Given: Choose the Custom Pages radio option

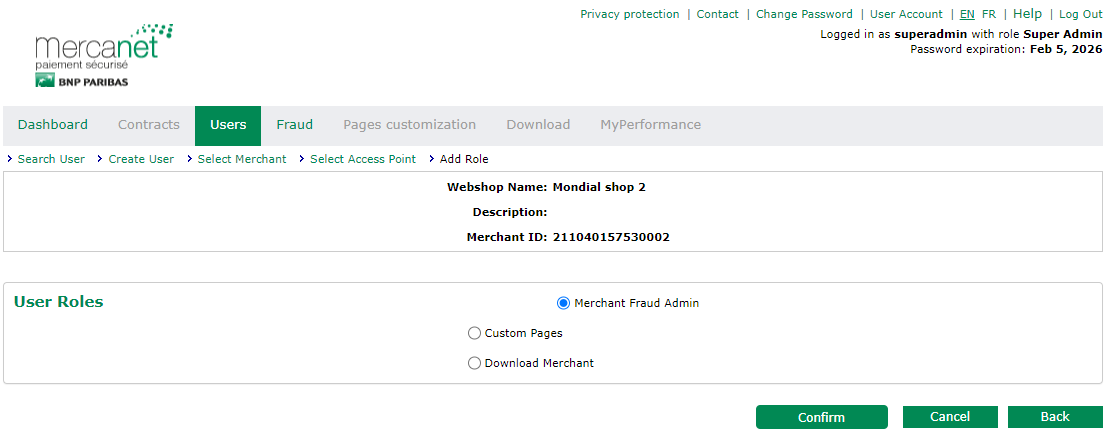Looking at the screenshot, I should (474, 333).
